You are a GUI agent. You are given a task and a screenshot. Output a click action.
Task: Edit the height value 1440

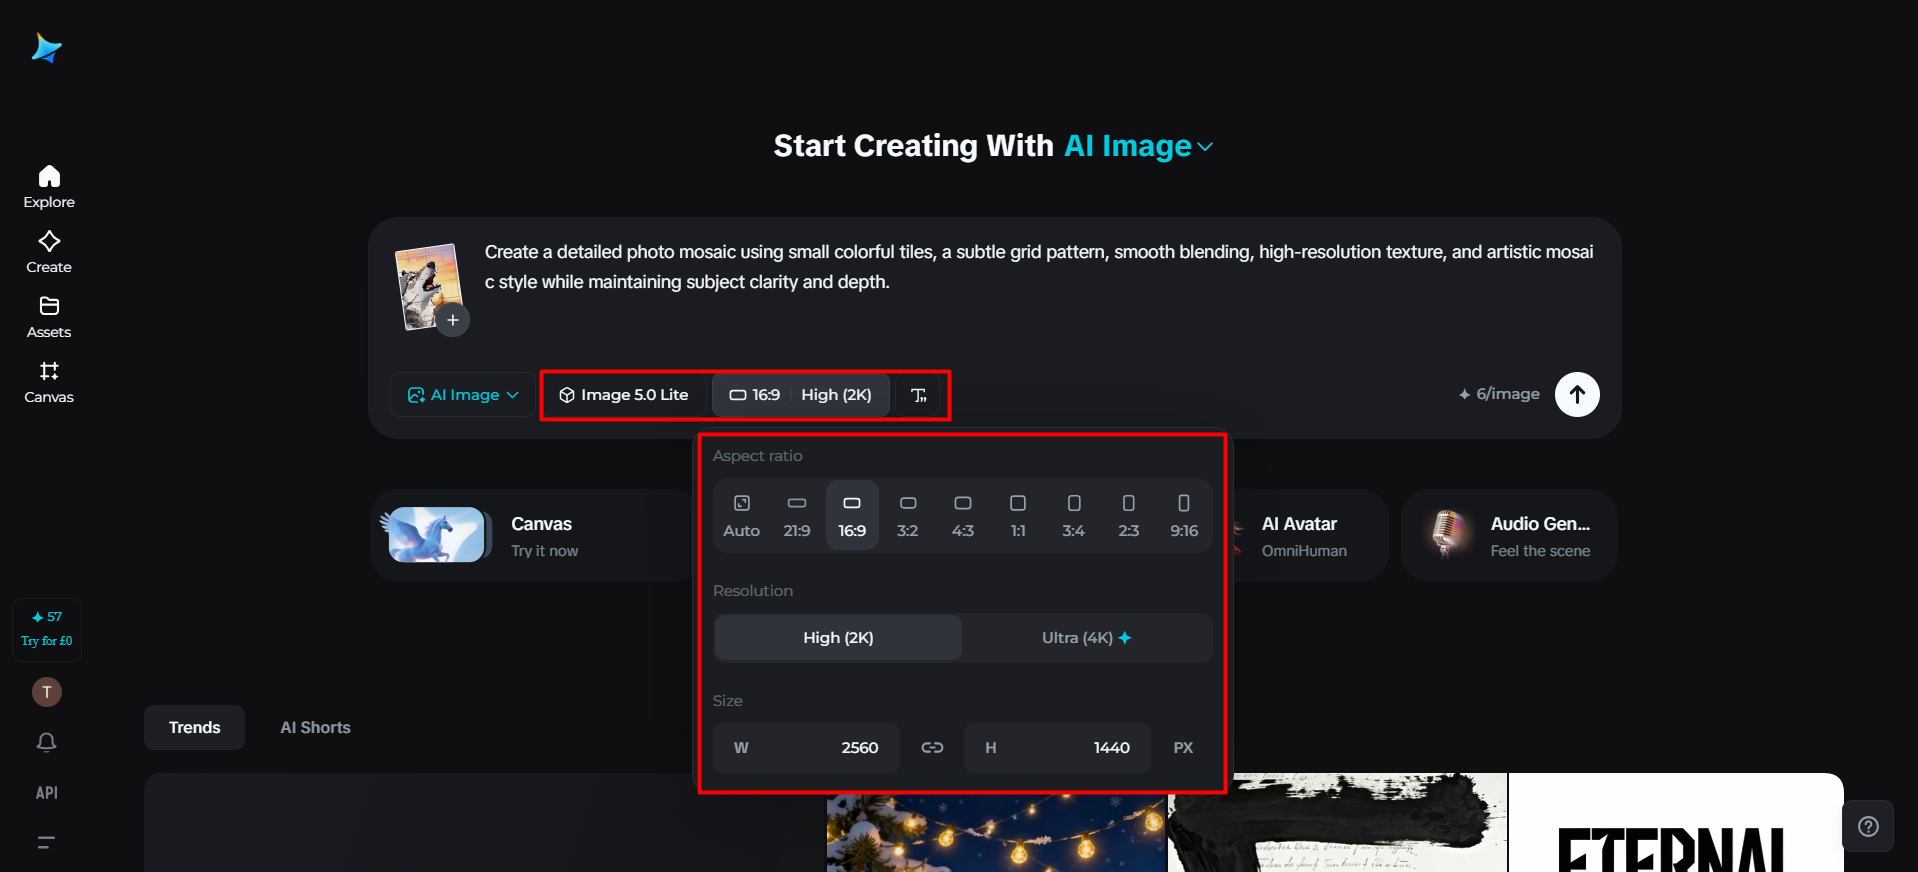point(1057,748)
